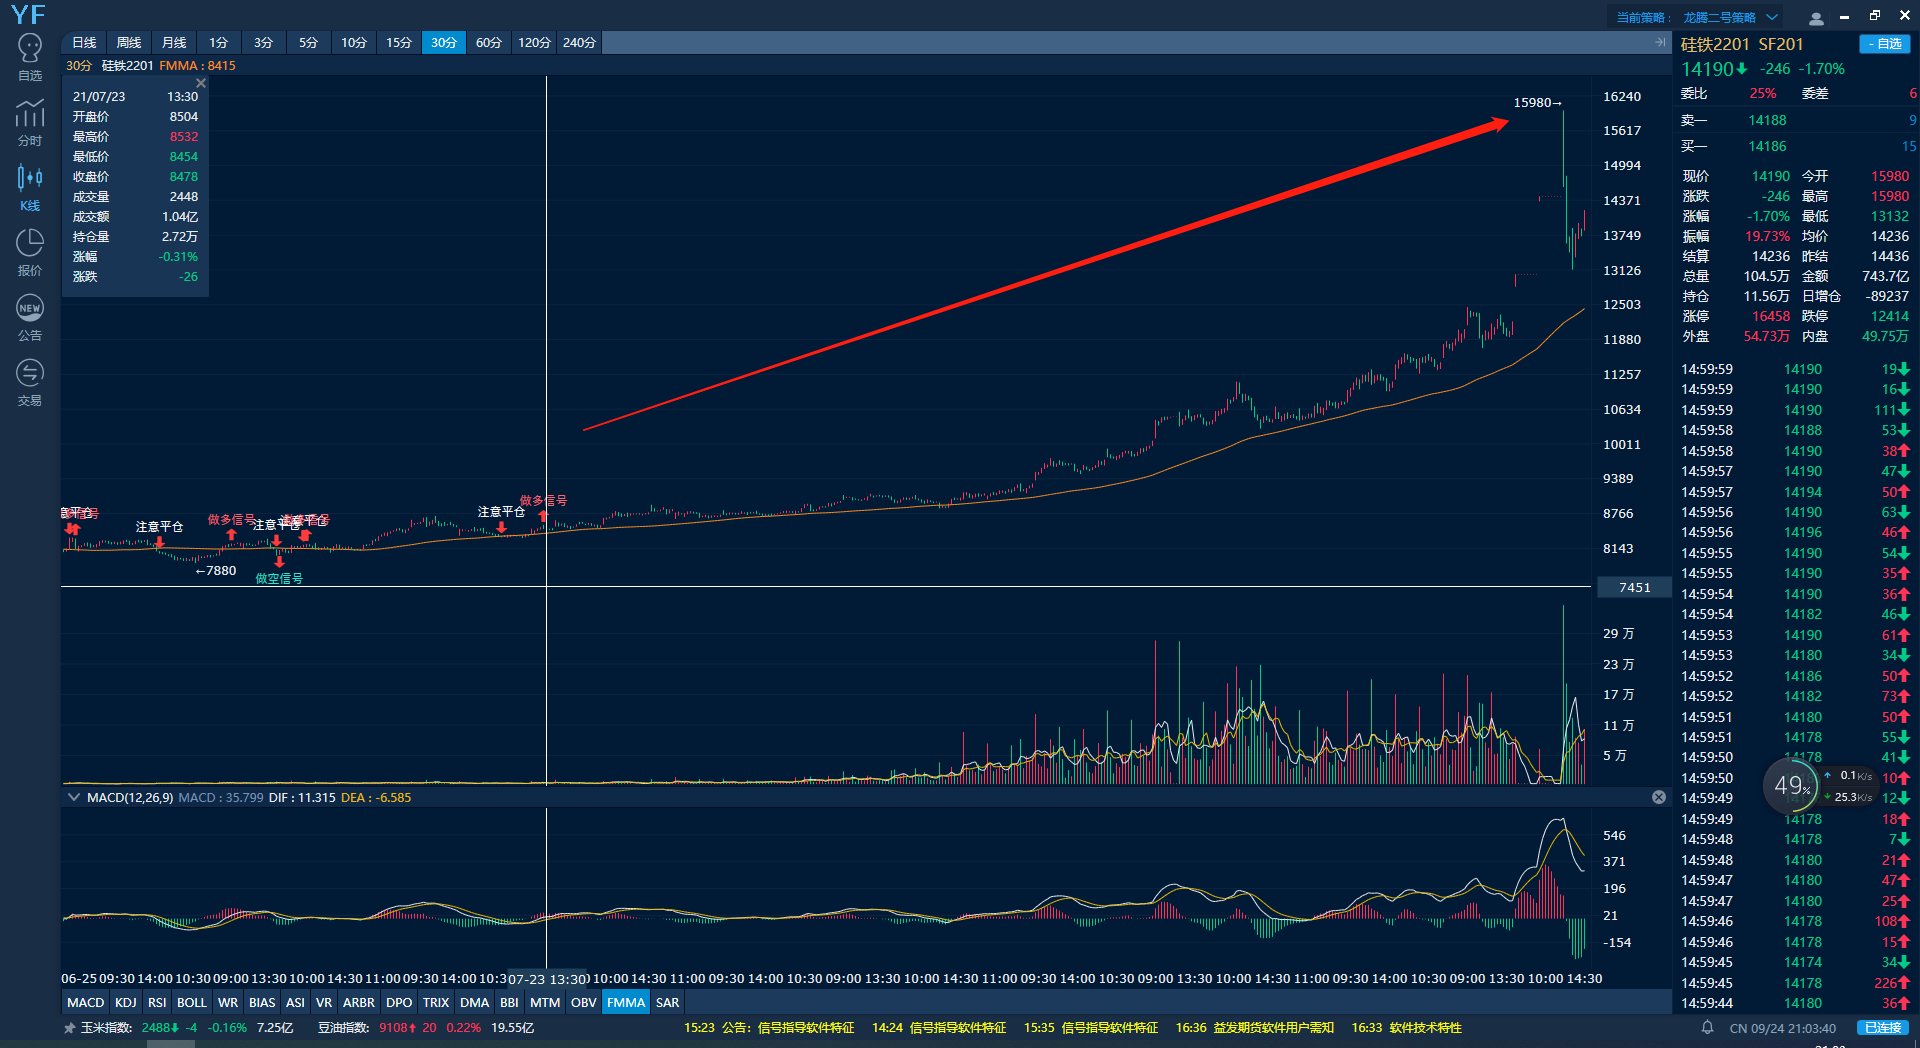Collapse the right panel with arrow
This screenshot has height=1048, width=1920.
(x=1660, y=43)
